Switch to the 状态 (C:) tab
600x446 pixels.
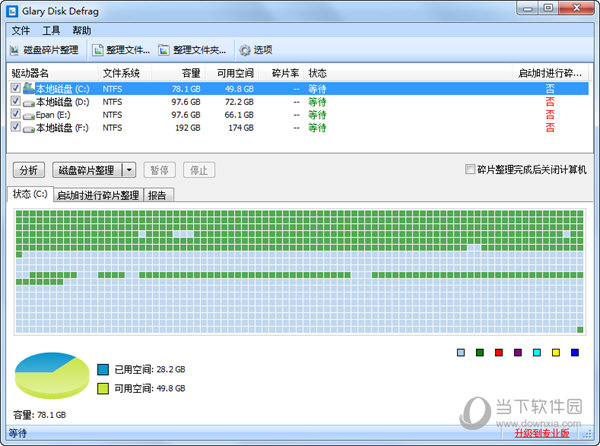pos(30,194)
